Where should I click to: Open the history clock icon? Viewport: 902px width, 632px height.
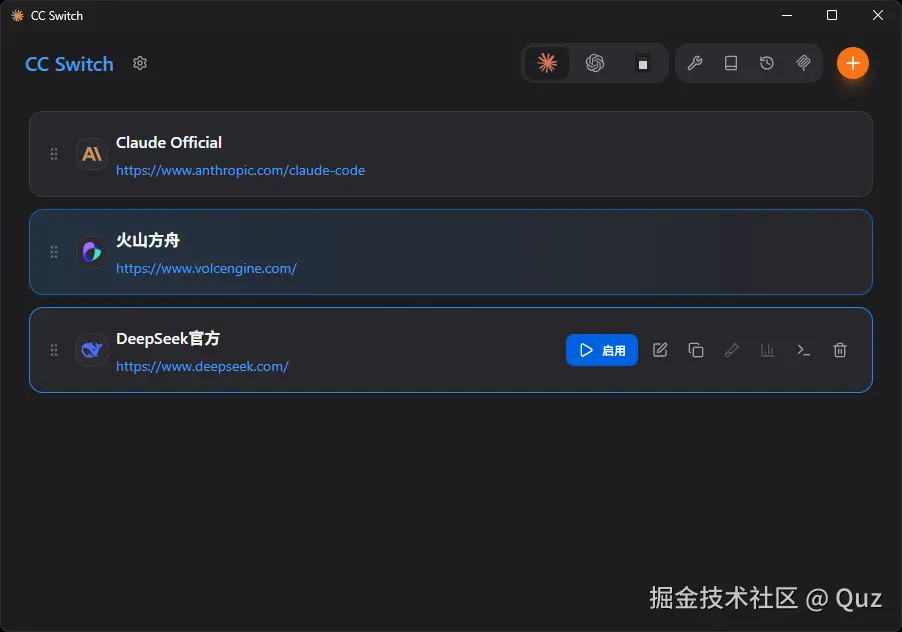[766, 63]
